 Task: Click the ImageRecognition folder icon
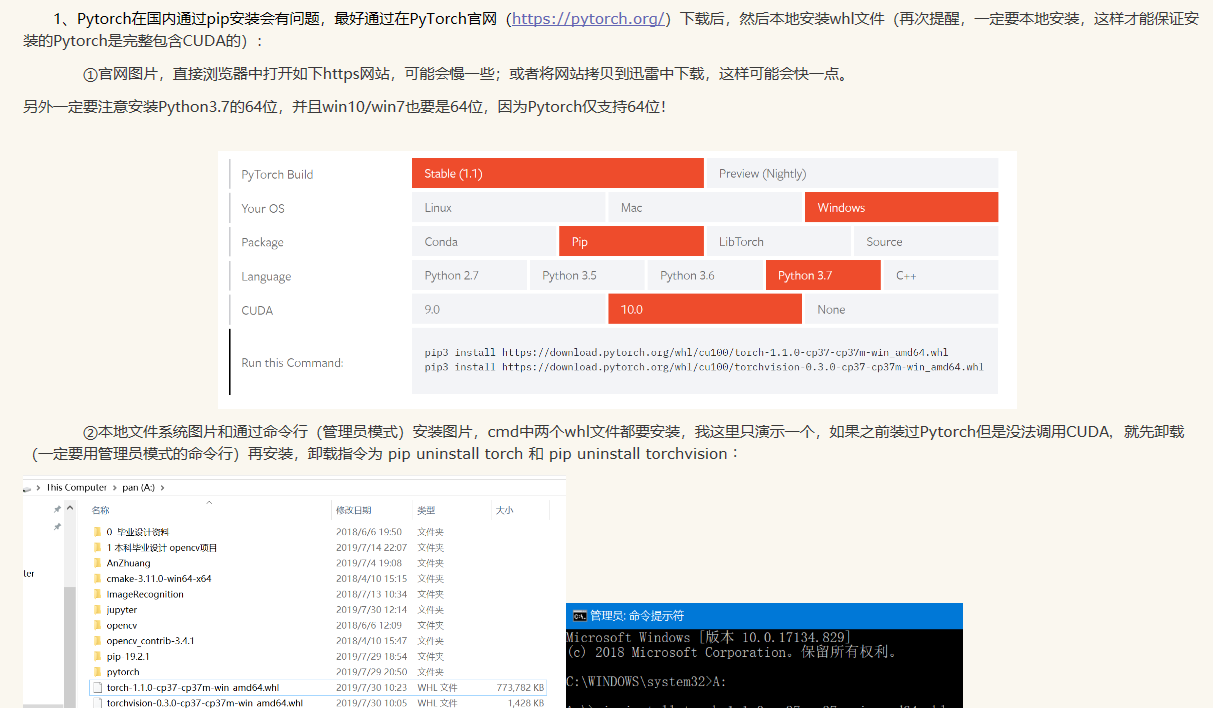click(99, 594)
